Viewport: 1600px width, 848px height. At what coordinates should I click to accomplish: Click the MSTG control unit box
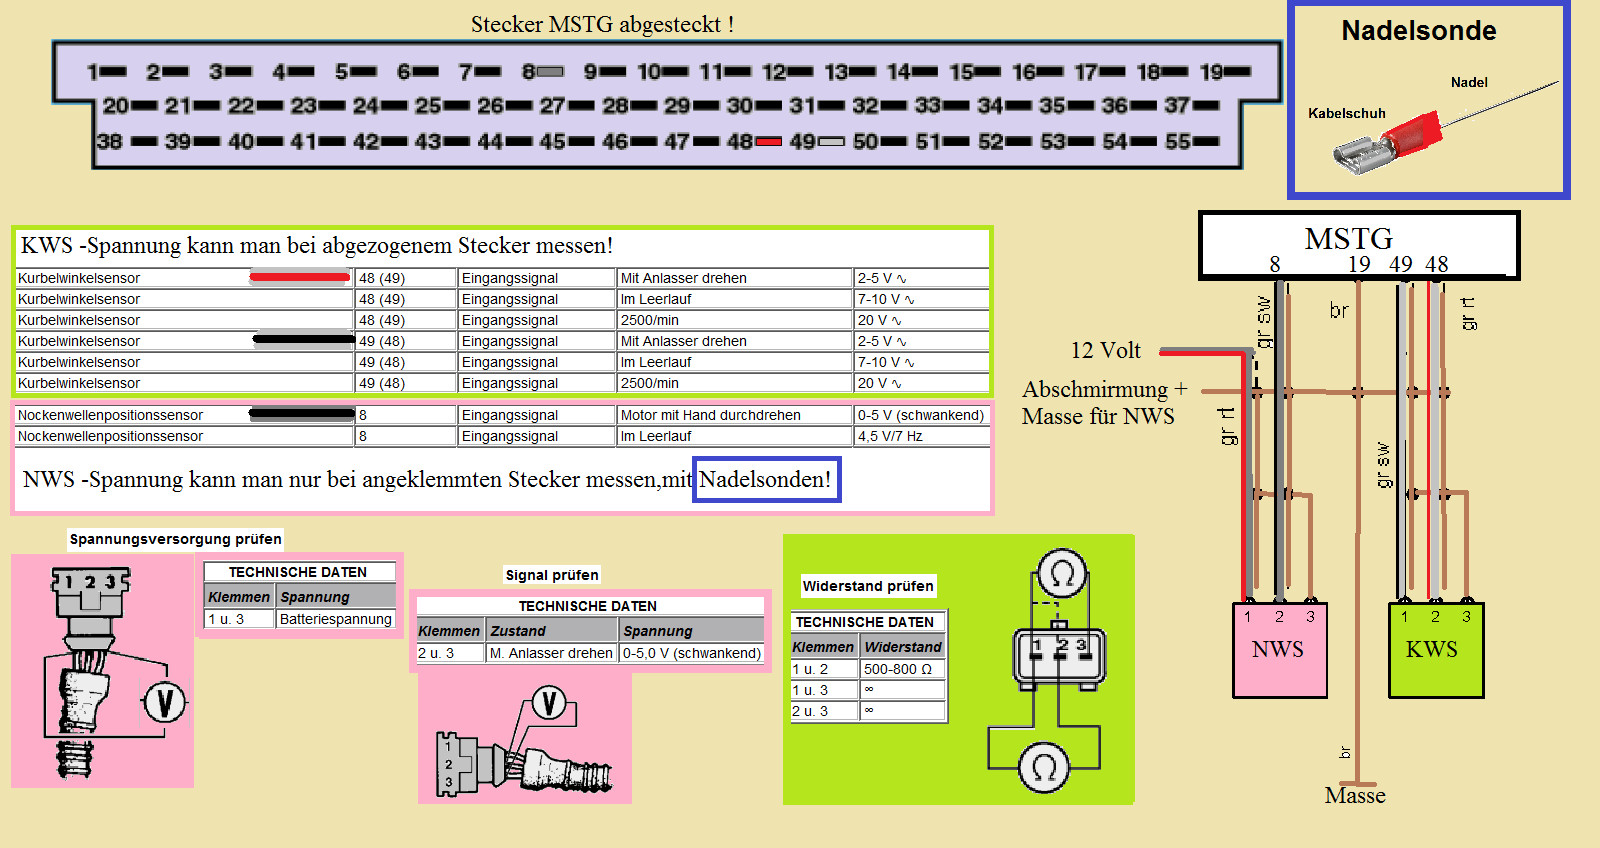click(1358, 243)
